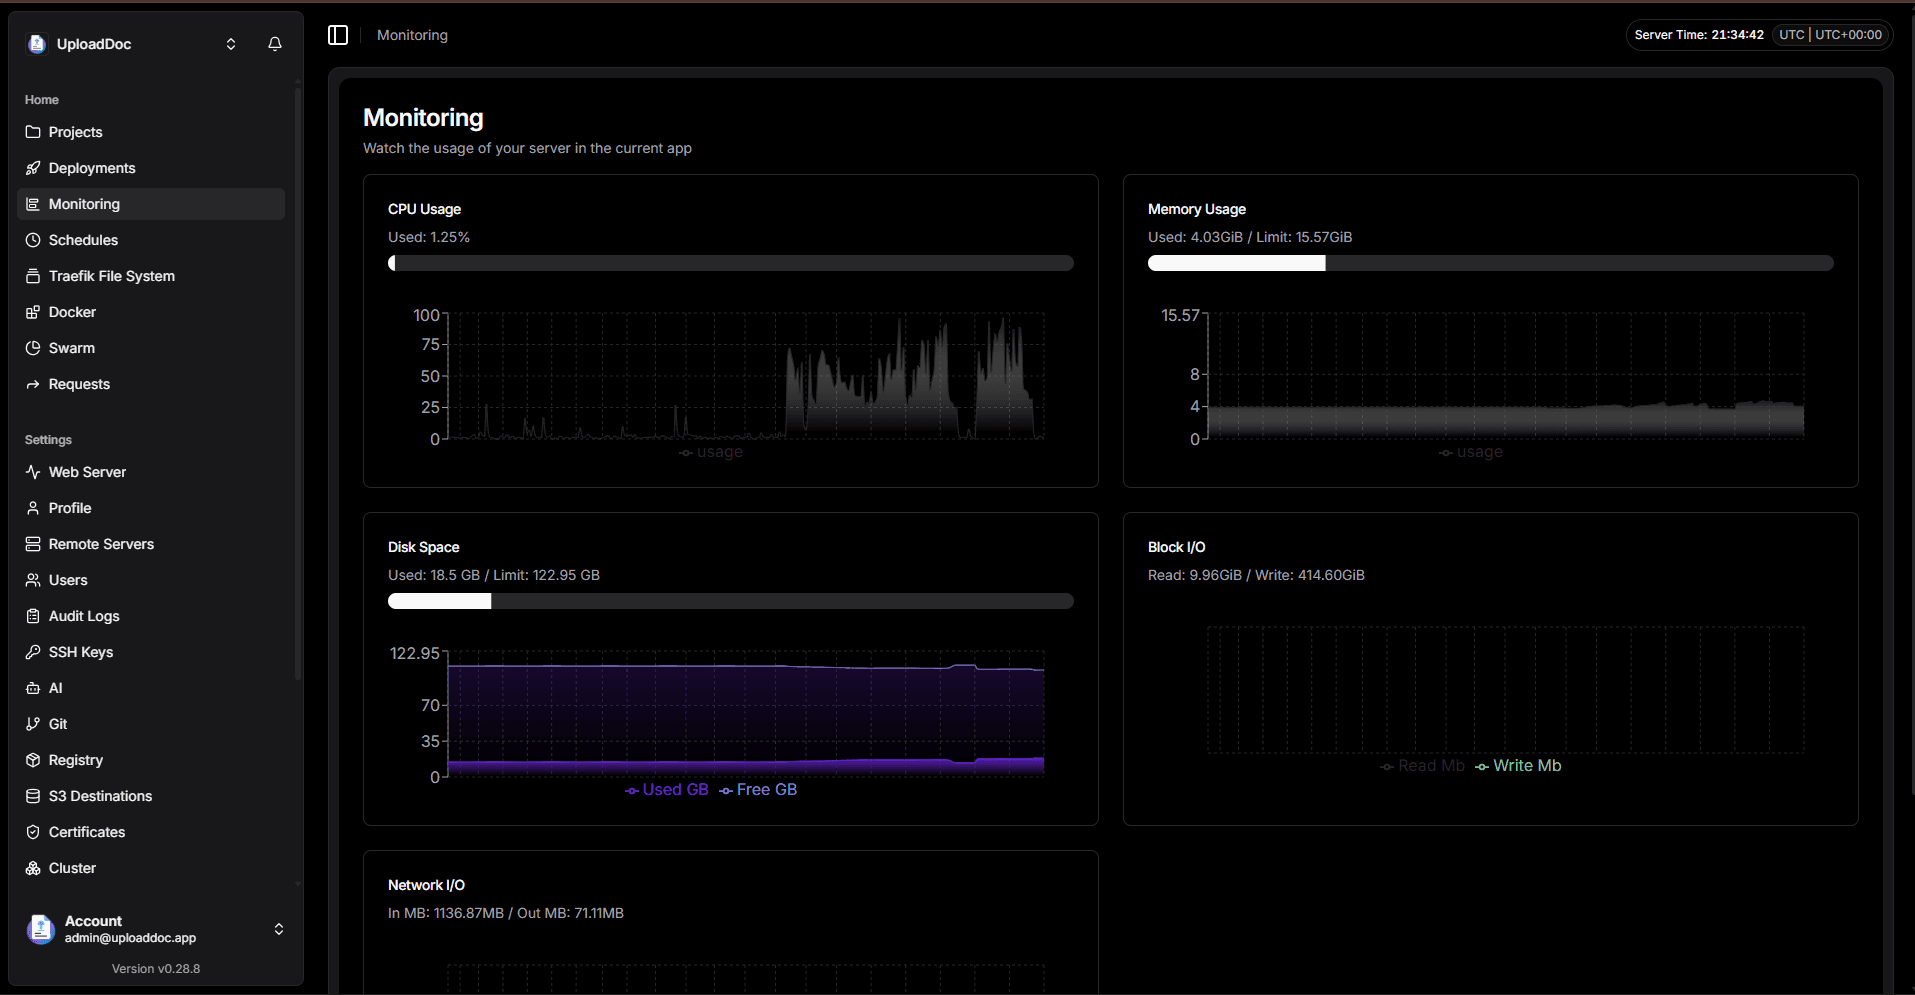Click the Disk Space area chart
The width and height of the screenshot is (1915, 995).
pyautogui.click(x=746, y=715)
